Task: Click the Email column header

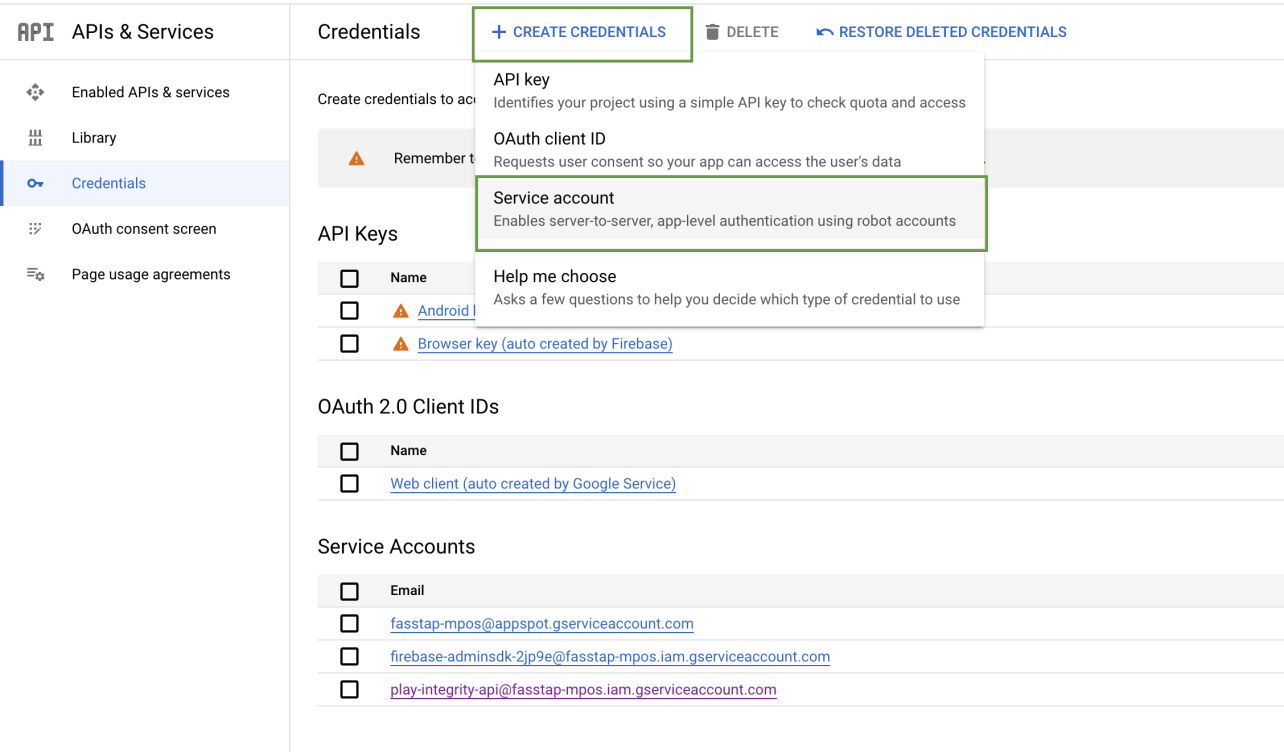Action: coord(407,591)
